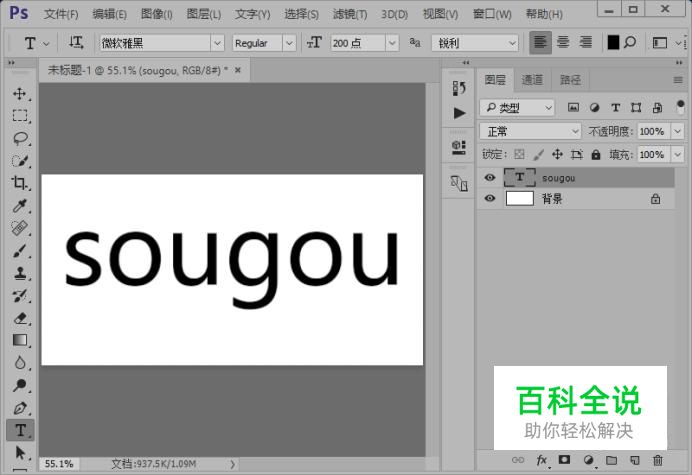Image resolution: width=692 pixels, height=475 pixels.
Task: Select the History Brush tool
Action: (19, 295)
